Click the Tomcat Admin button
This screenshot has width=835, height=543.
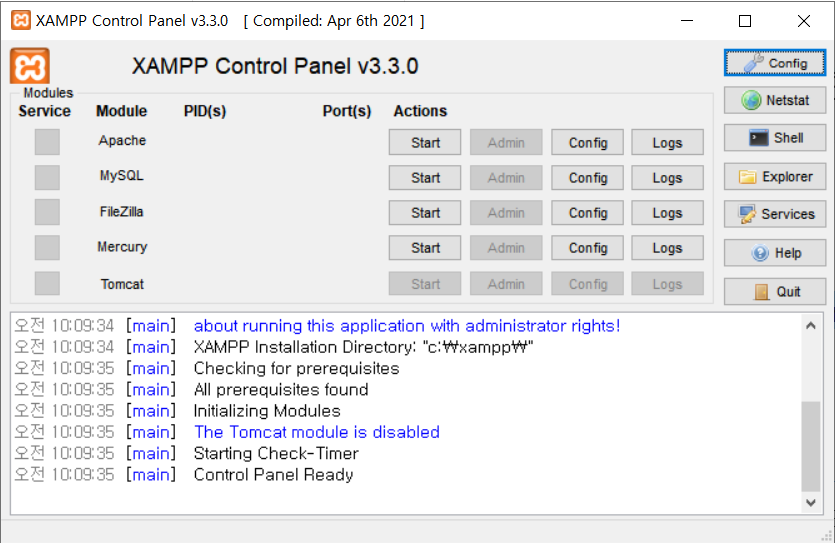point(506,284)
